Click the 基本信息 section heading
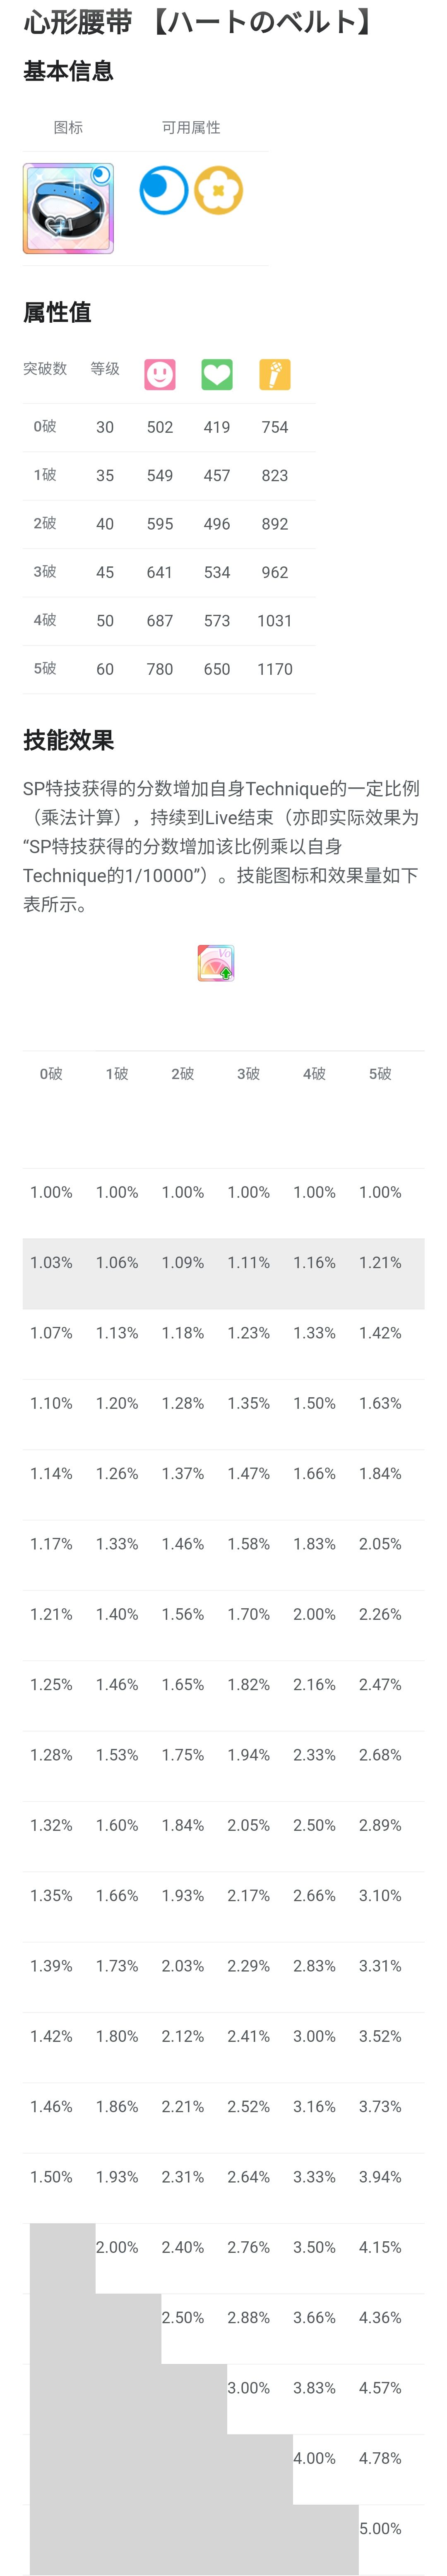Viewport: 447px width, 2576px height. [x=68, y=71]
